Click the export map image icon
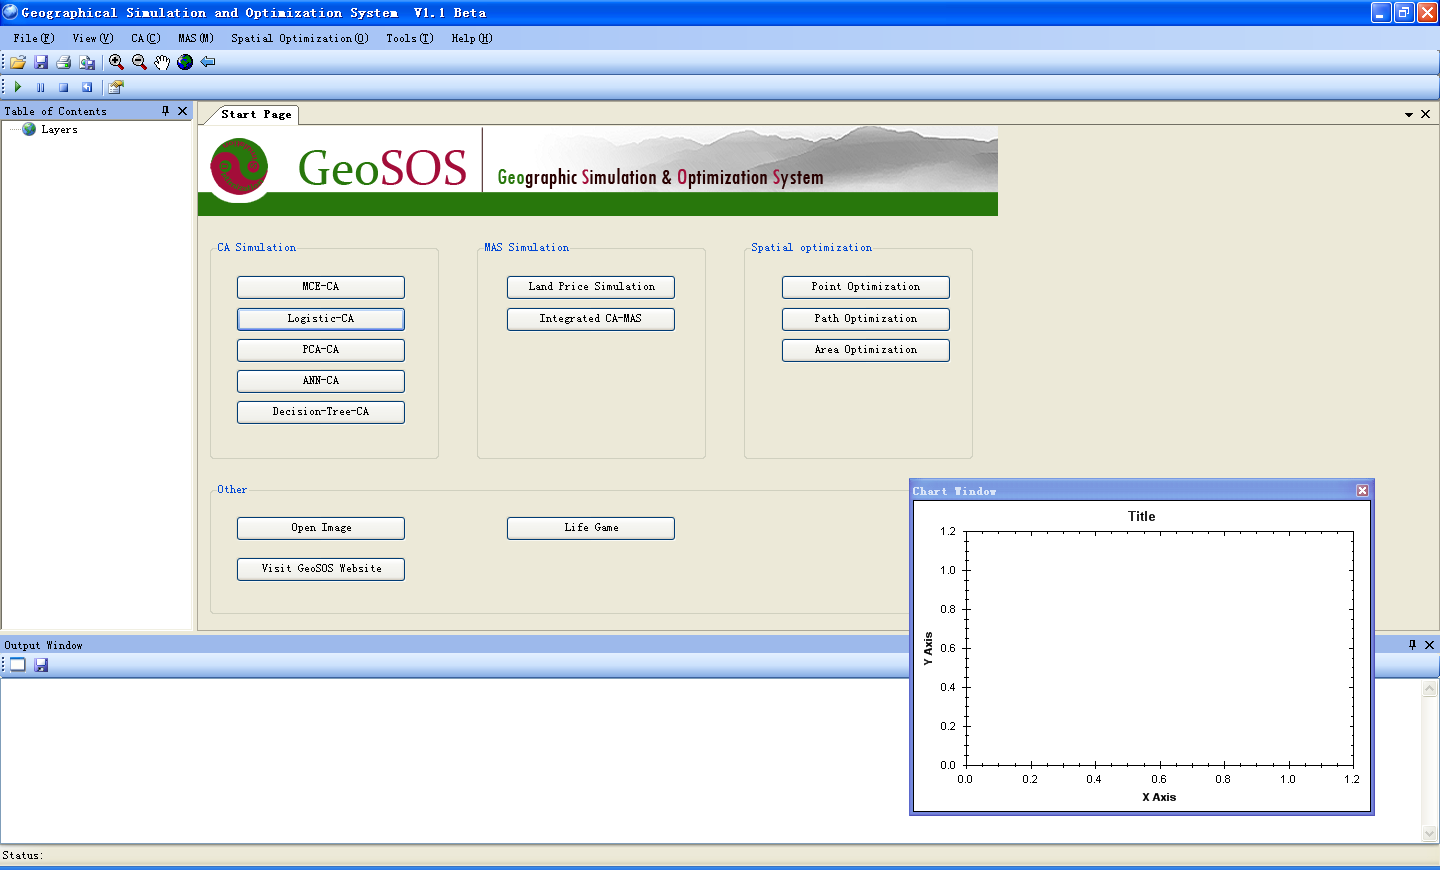Viewport: 1440px width, 870px height. point(87,62)
